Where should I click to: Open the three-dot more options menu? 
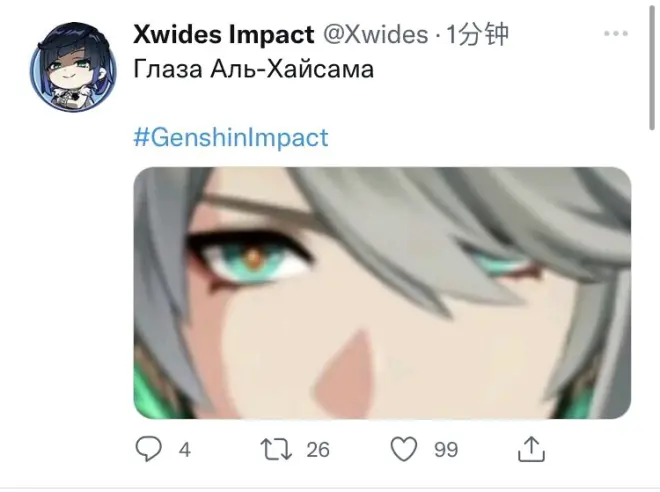(615, 33)
